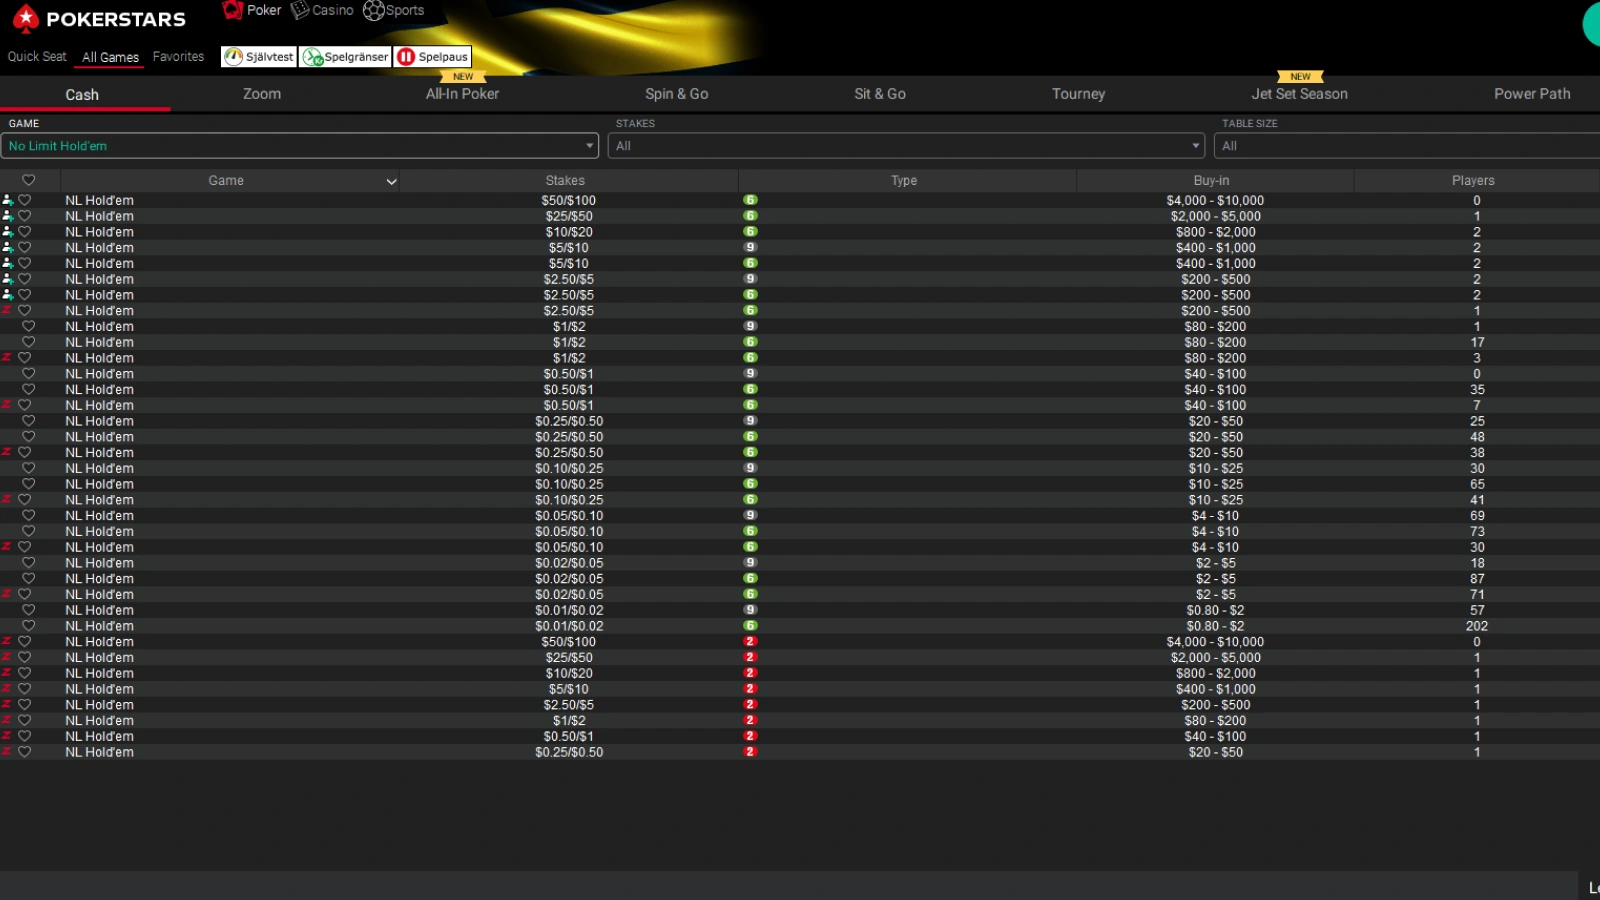1600x900 pixels.
Task: Click the $4 - $10 buy-in with 69 players
Action: tap(1215, 516)
